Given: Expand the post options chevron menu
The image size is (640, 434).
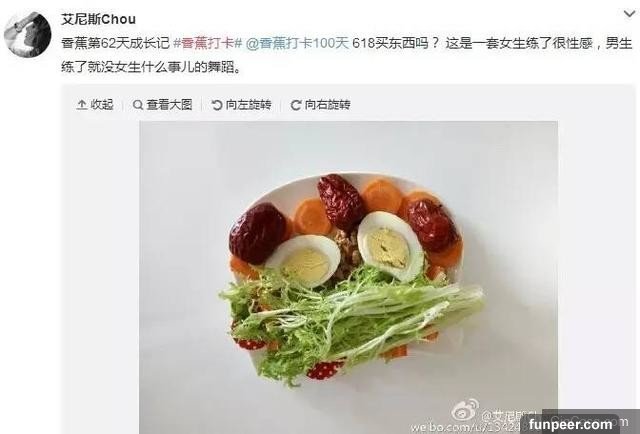Looking at the screenshot, I should (630, 14).
